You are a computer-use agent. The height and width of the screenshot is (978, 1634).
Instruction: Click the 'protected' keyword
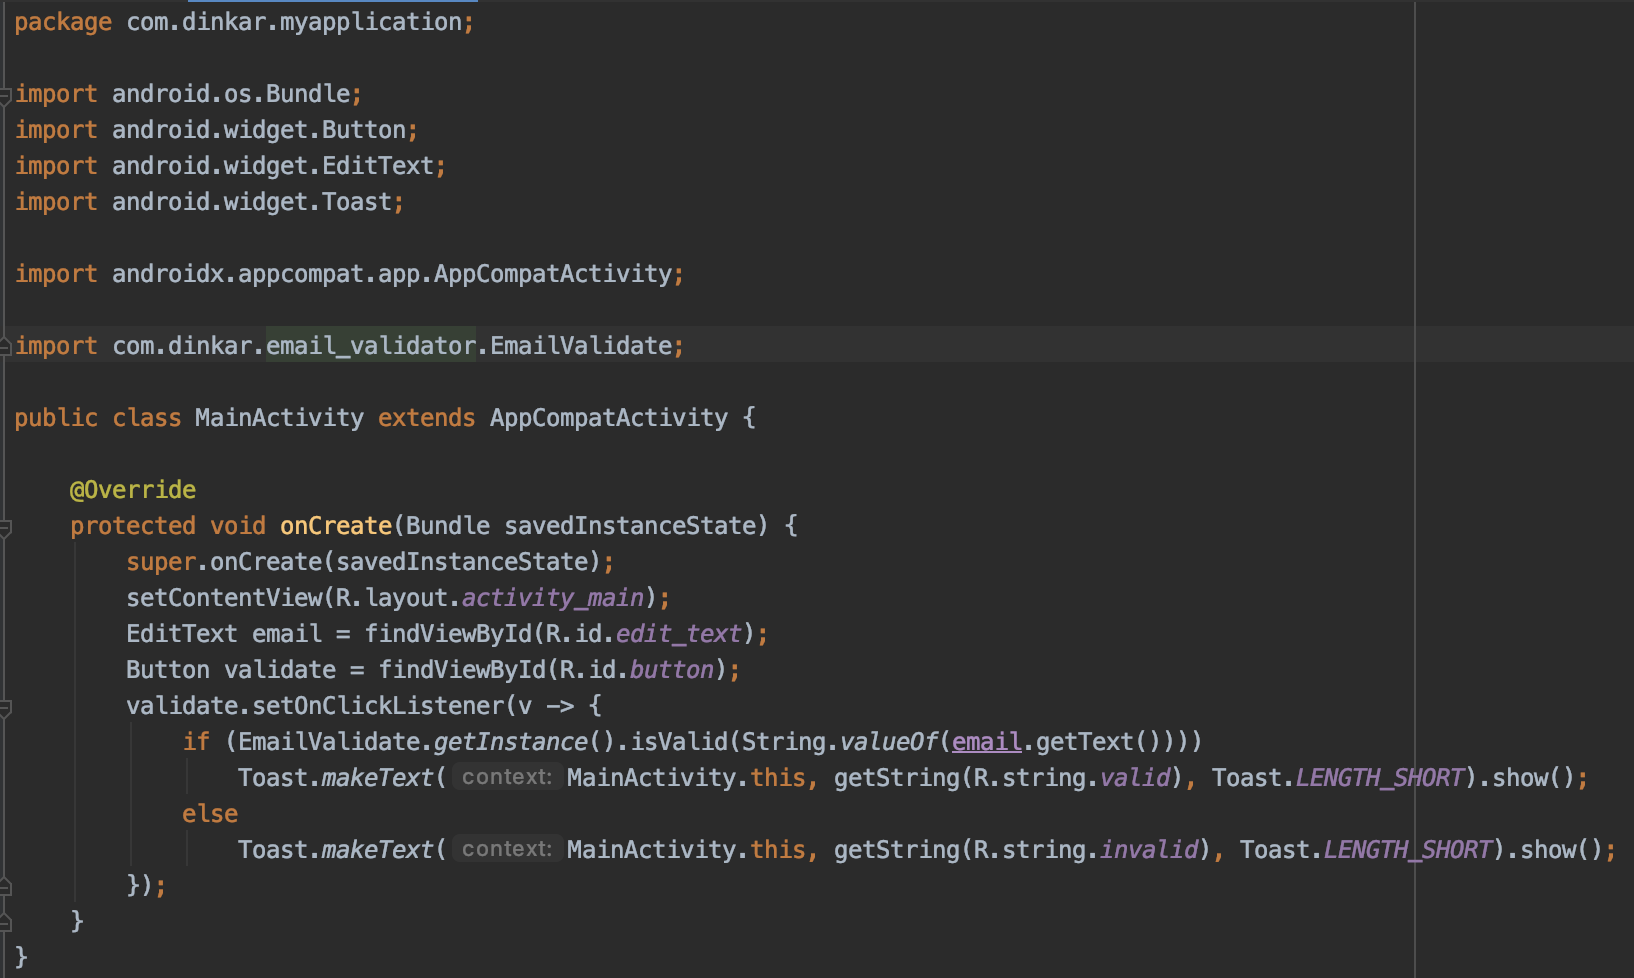[133, 526]
